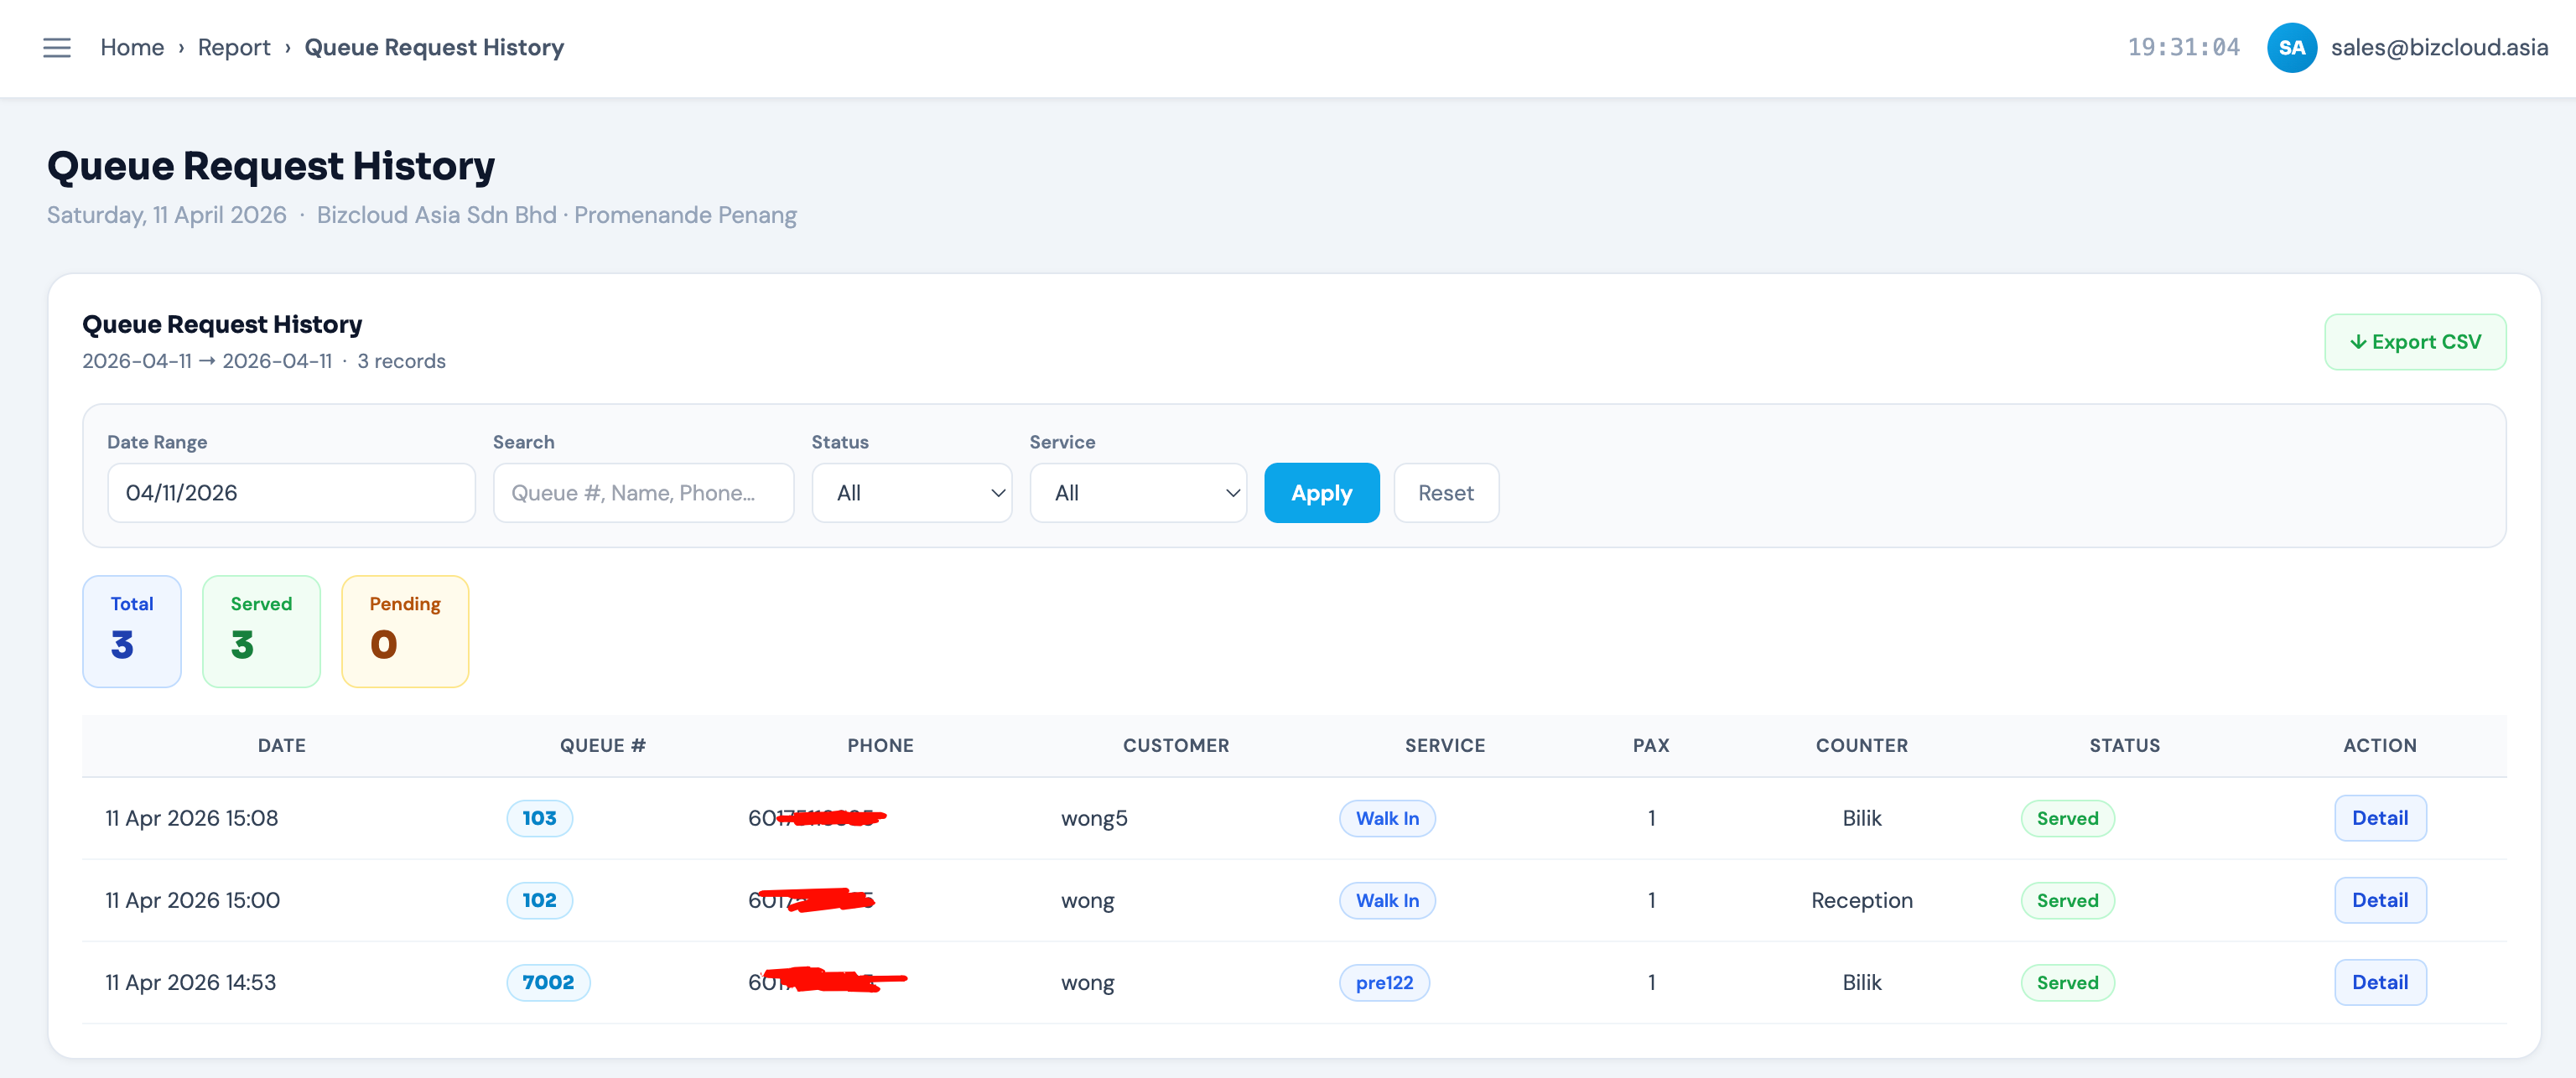View Detail for queue 103
Image resolution: width=2576 pixels, height=1078 pixels.
point(2379,818)
